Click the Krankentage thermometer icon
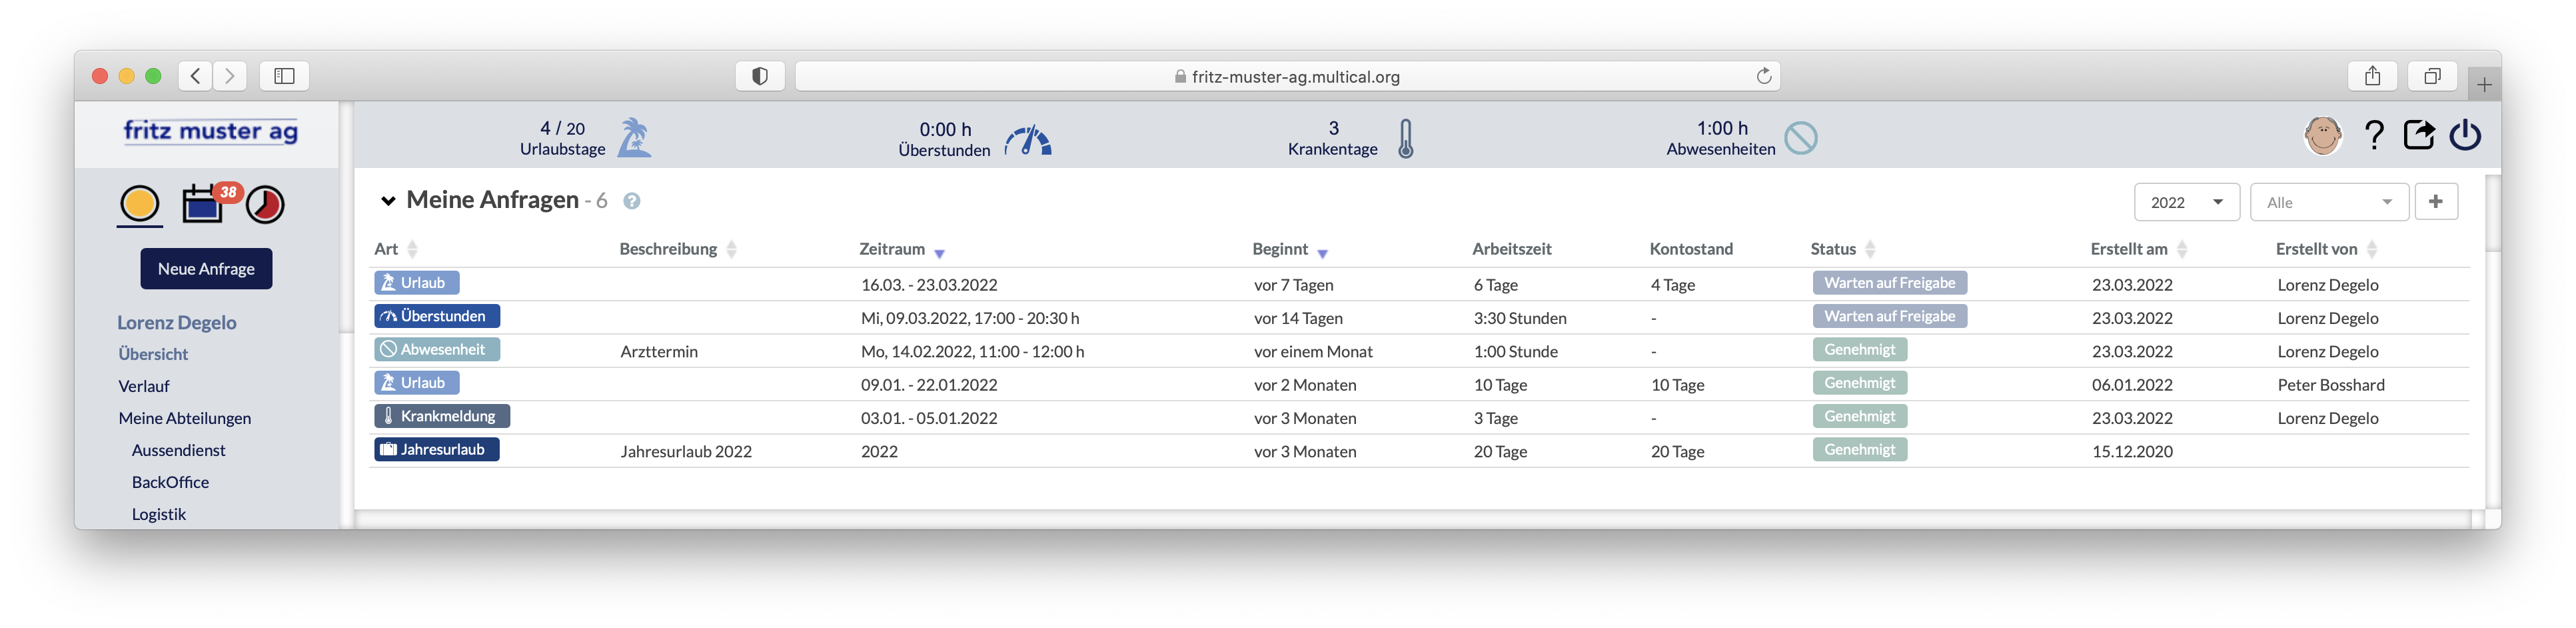The height and width of the screenshot is (628, 2576). (x=1406, y=139)
